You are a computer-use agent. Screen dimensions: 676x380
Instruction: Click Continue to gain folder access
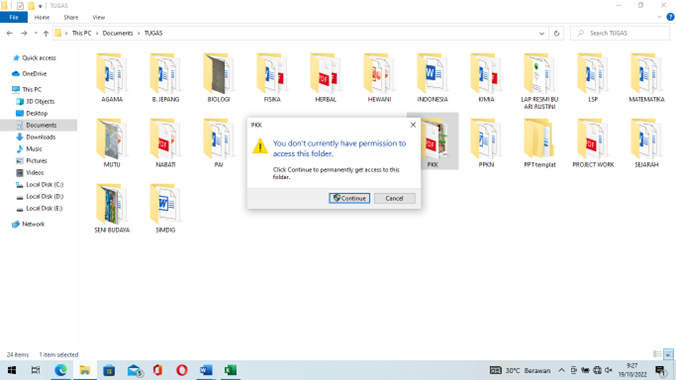349,198
